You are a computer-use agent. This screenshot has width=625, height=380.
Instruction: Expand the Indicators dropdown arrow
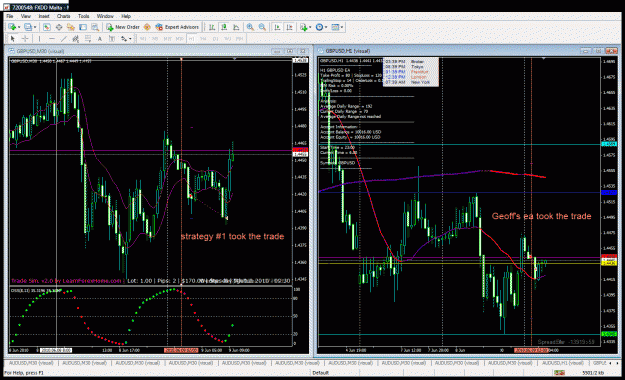point(310,28)
